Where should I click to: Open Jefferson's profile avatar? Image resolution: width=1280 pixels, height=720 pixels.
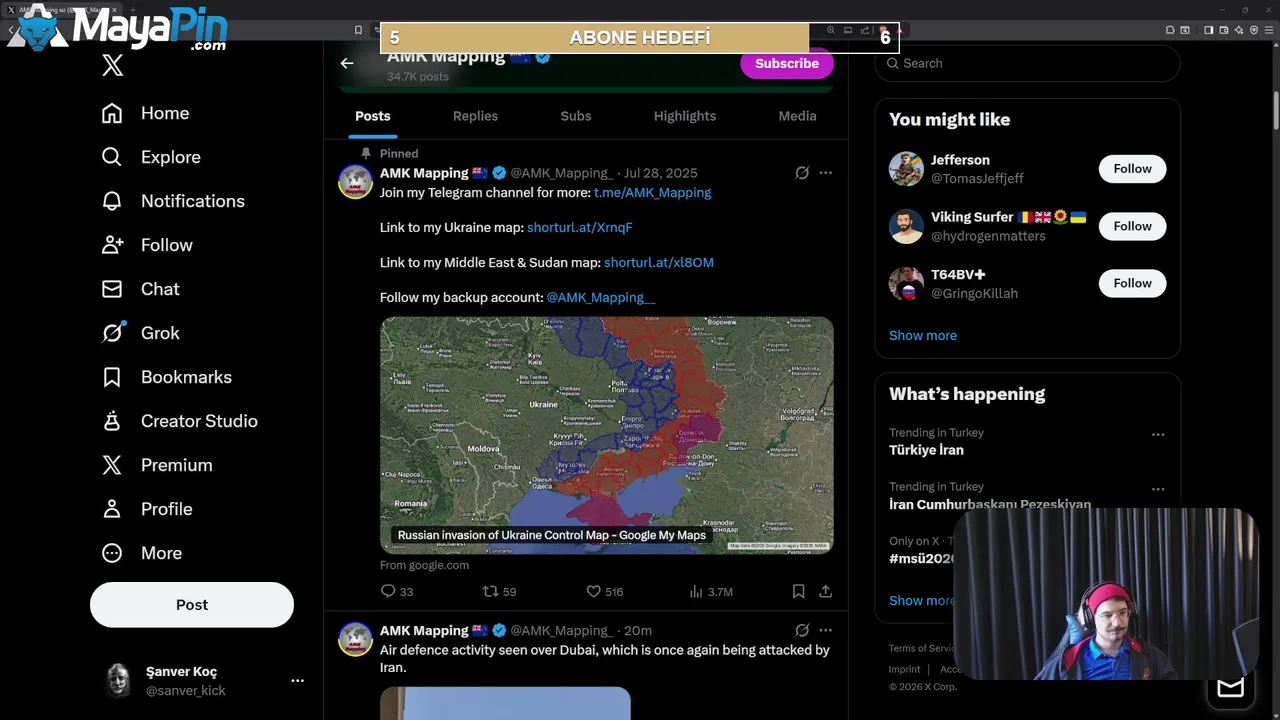click(906, 169)
